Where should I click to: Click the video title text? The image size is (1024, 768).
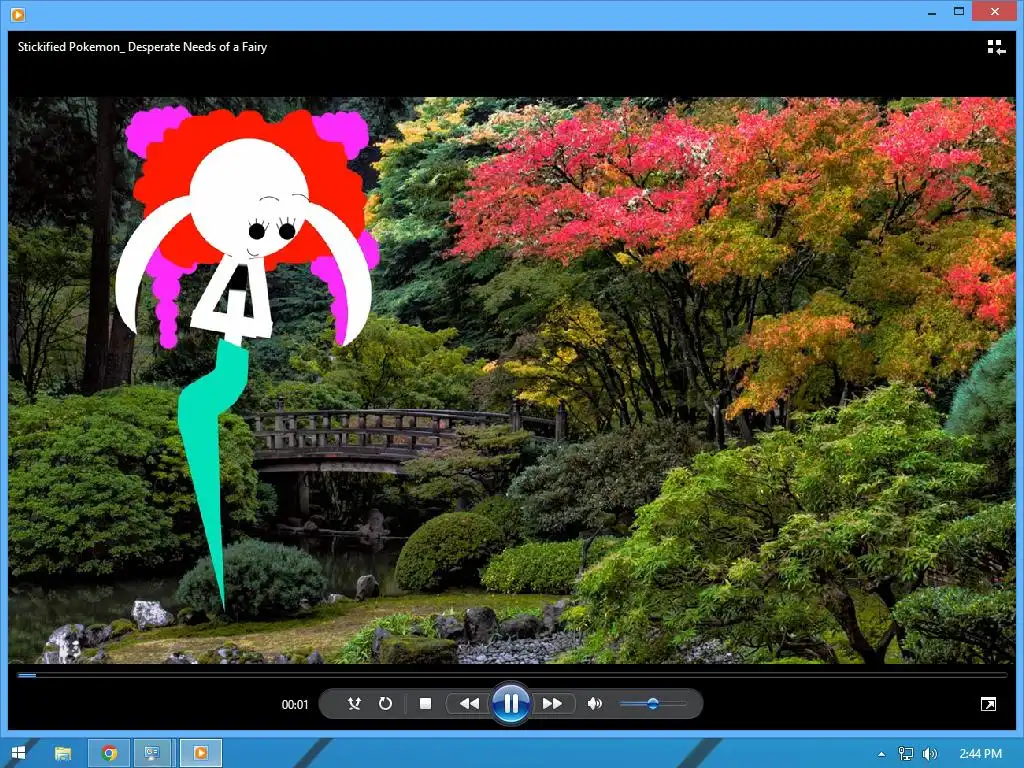[142, 47]
